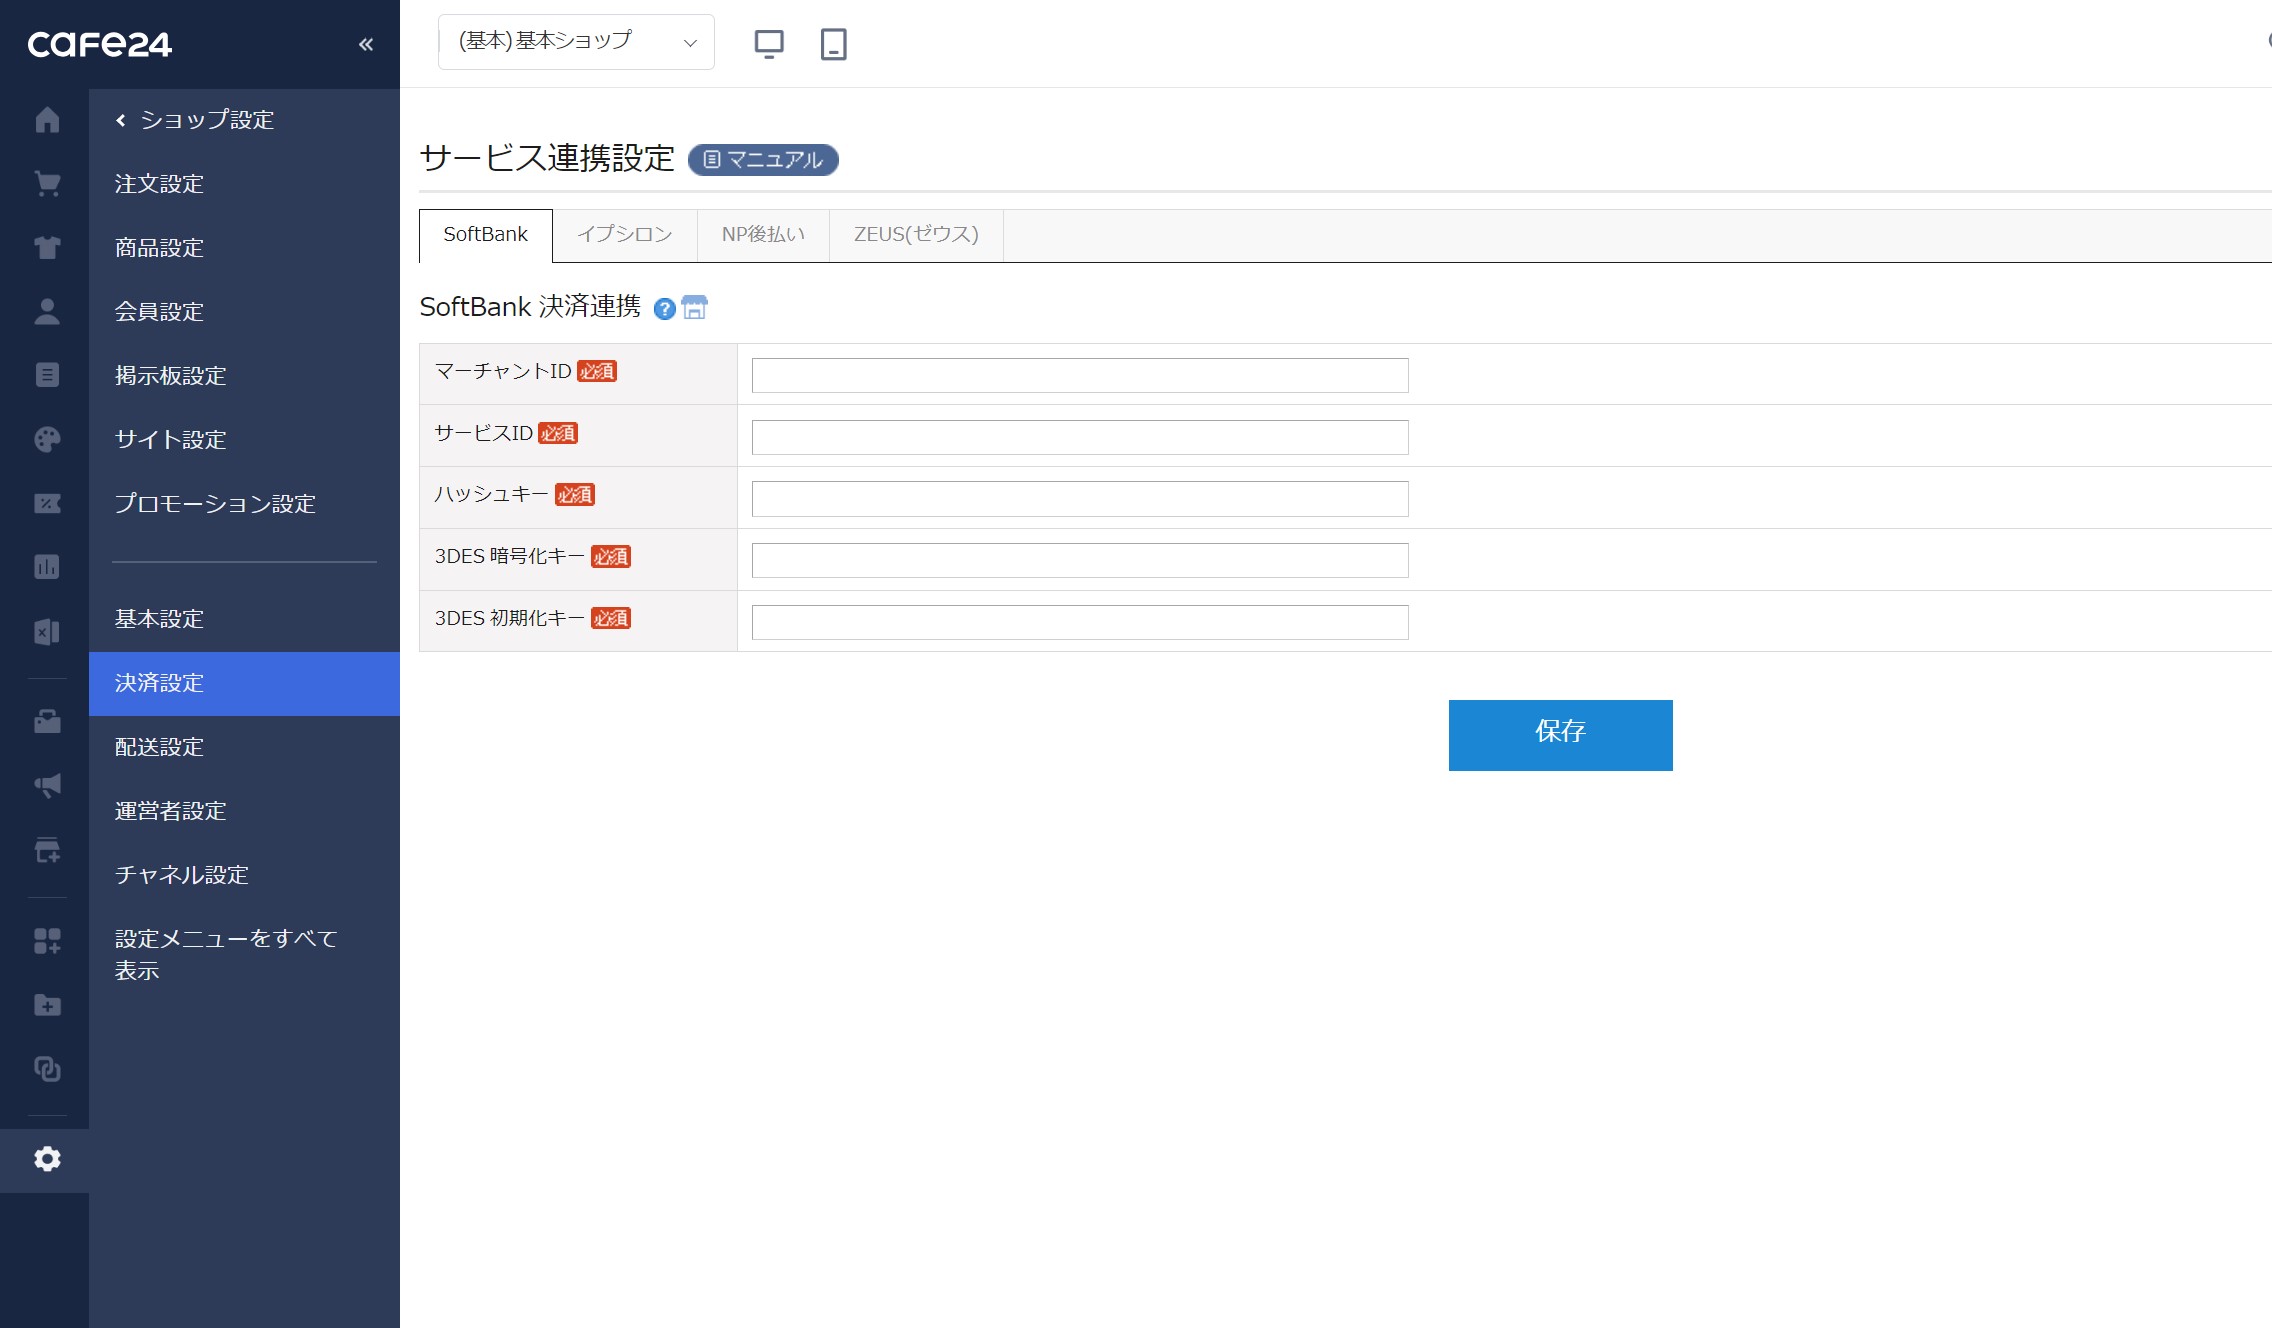Open the statistics bar chart icon
The image size is (2272, 1328).
[47, 567]
